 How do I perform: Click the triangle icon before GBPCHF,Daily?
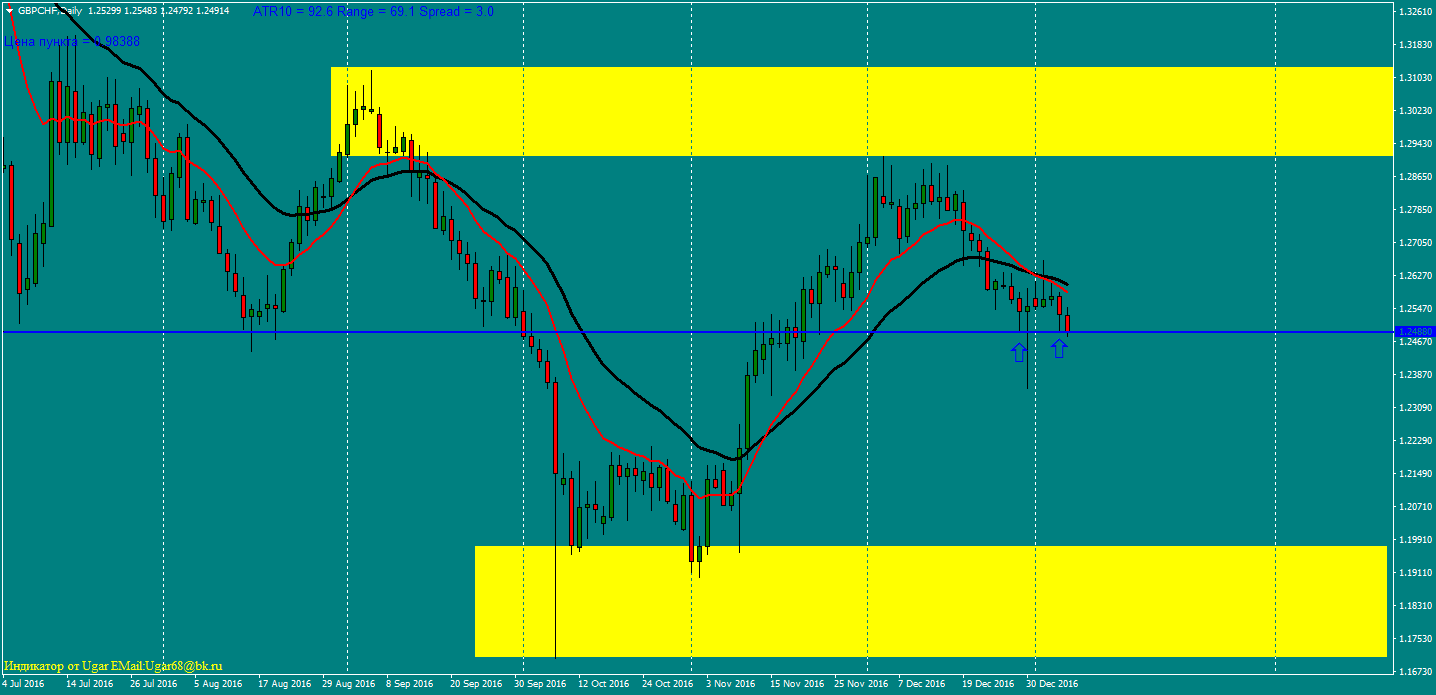tap(9, 11)
